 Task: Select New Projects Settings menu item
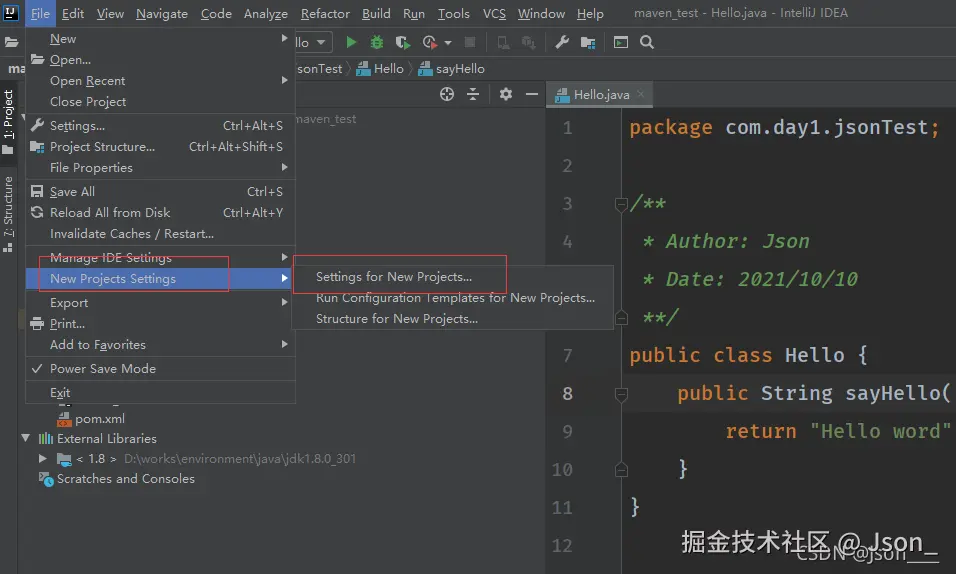[x=160, y=279]
